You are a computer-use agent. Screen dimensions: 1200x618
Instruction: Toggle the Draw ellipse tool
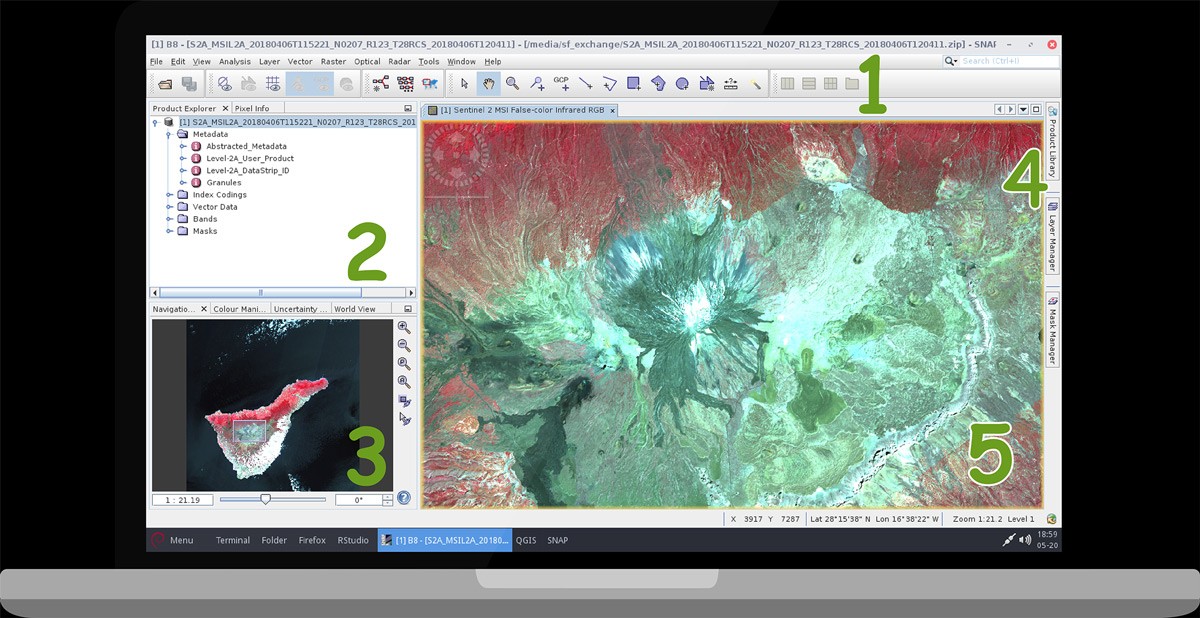tap(682, 84)
